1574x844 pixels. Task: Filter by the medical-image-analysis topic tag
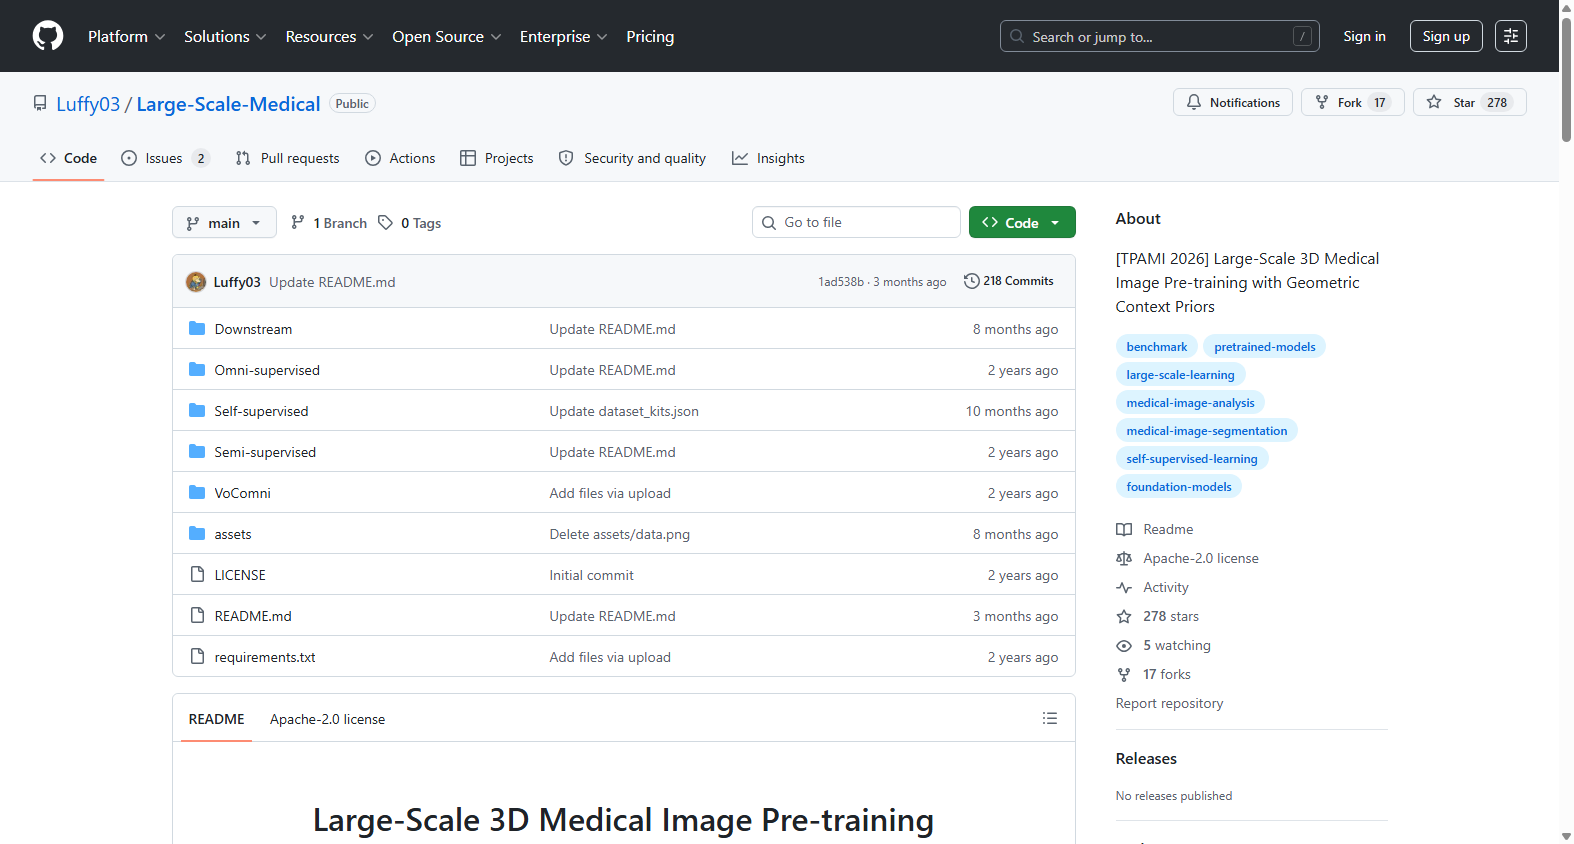point(1190,403)
